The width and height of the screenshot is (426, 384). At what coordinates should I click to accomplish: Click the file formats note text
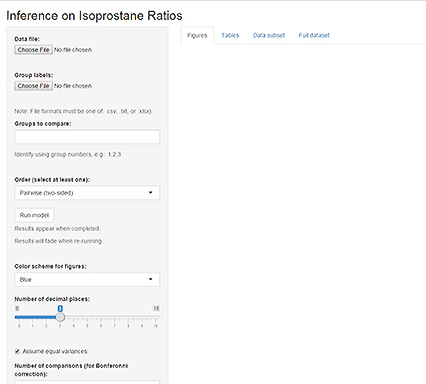[x=83, y=111]
